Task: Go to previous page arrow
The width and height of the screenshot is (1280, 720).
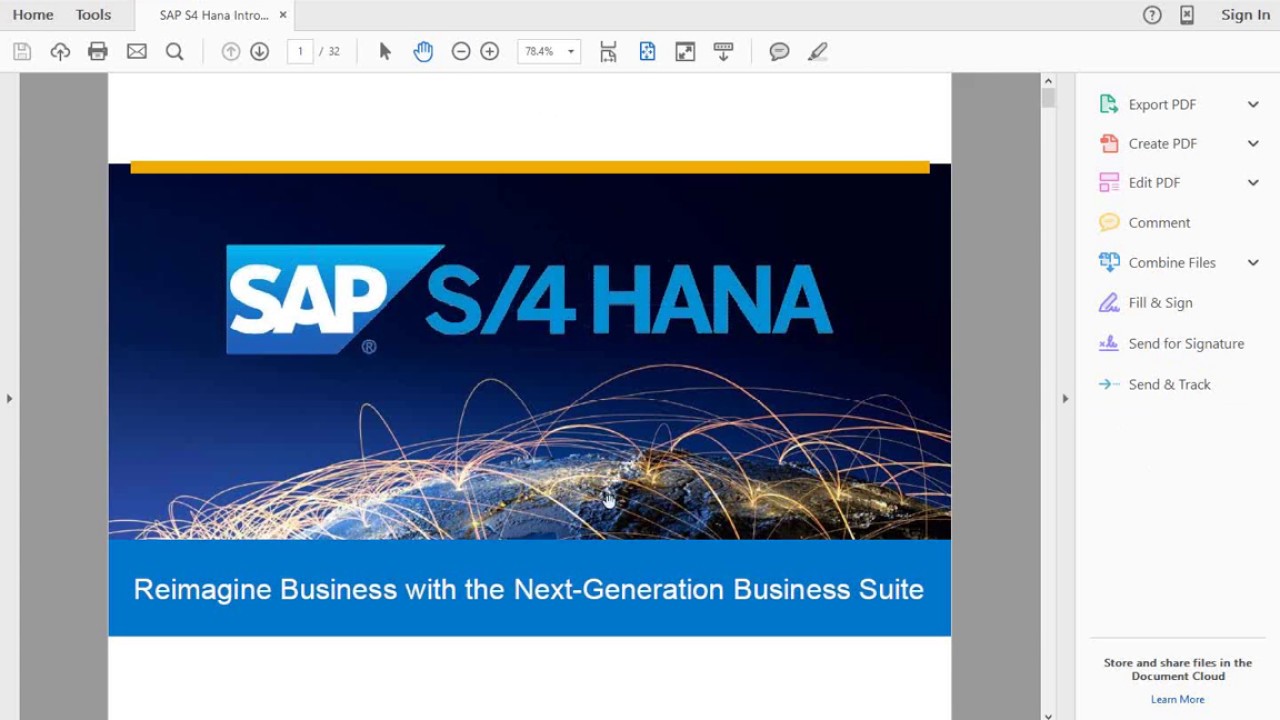Action: coord(231,52)
